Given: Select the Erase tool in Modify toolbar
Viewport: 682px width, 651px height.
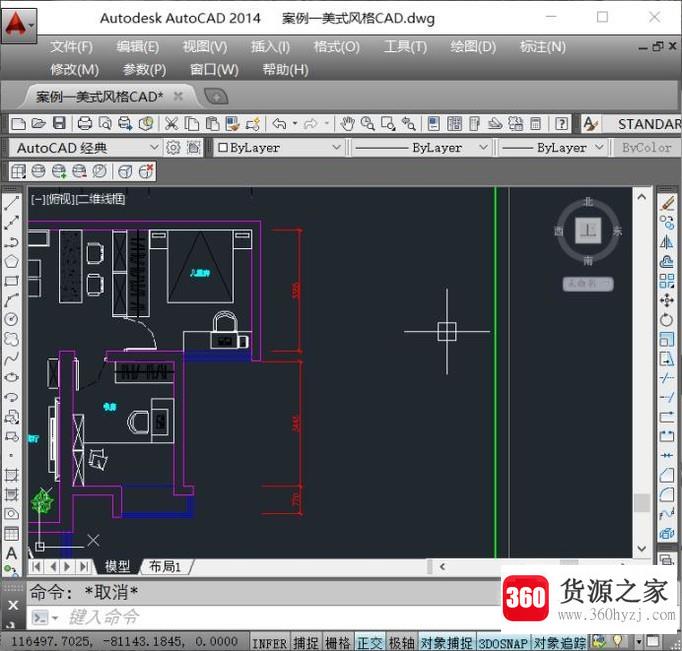Looking at the screenshot, I should pos(666,204).
